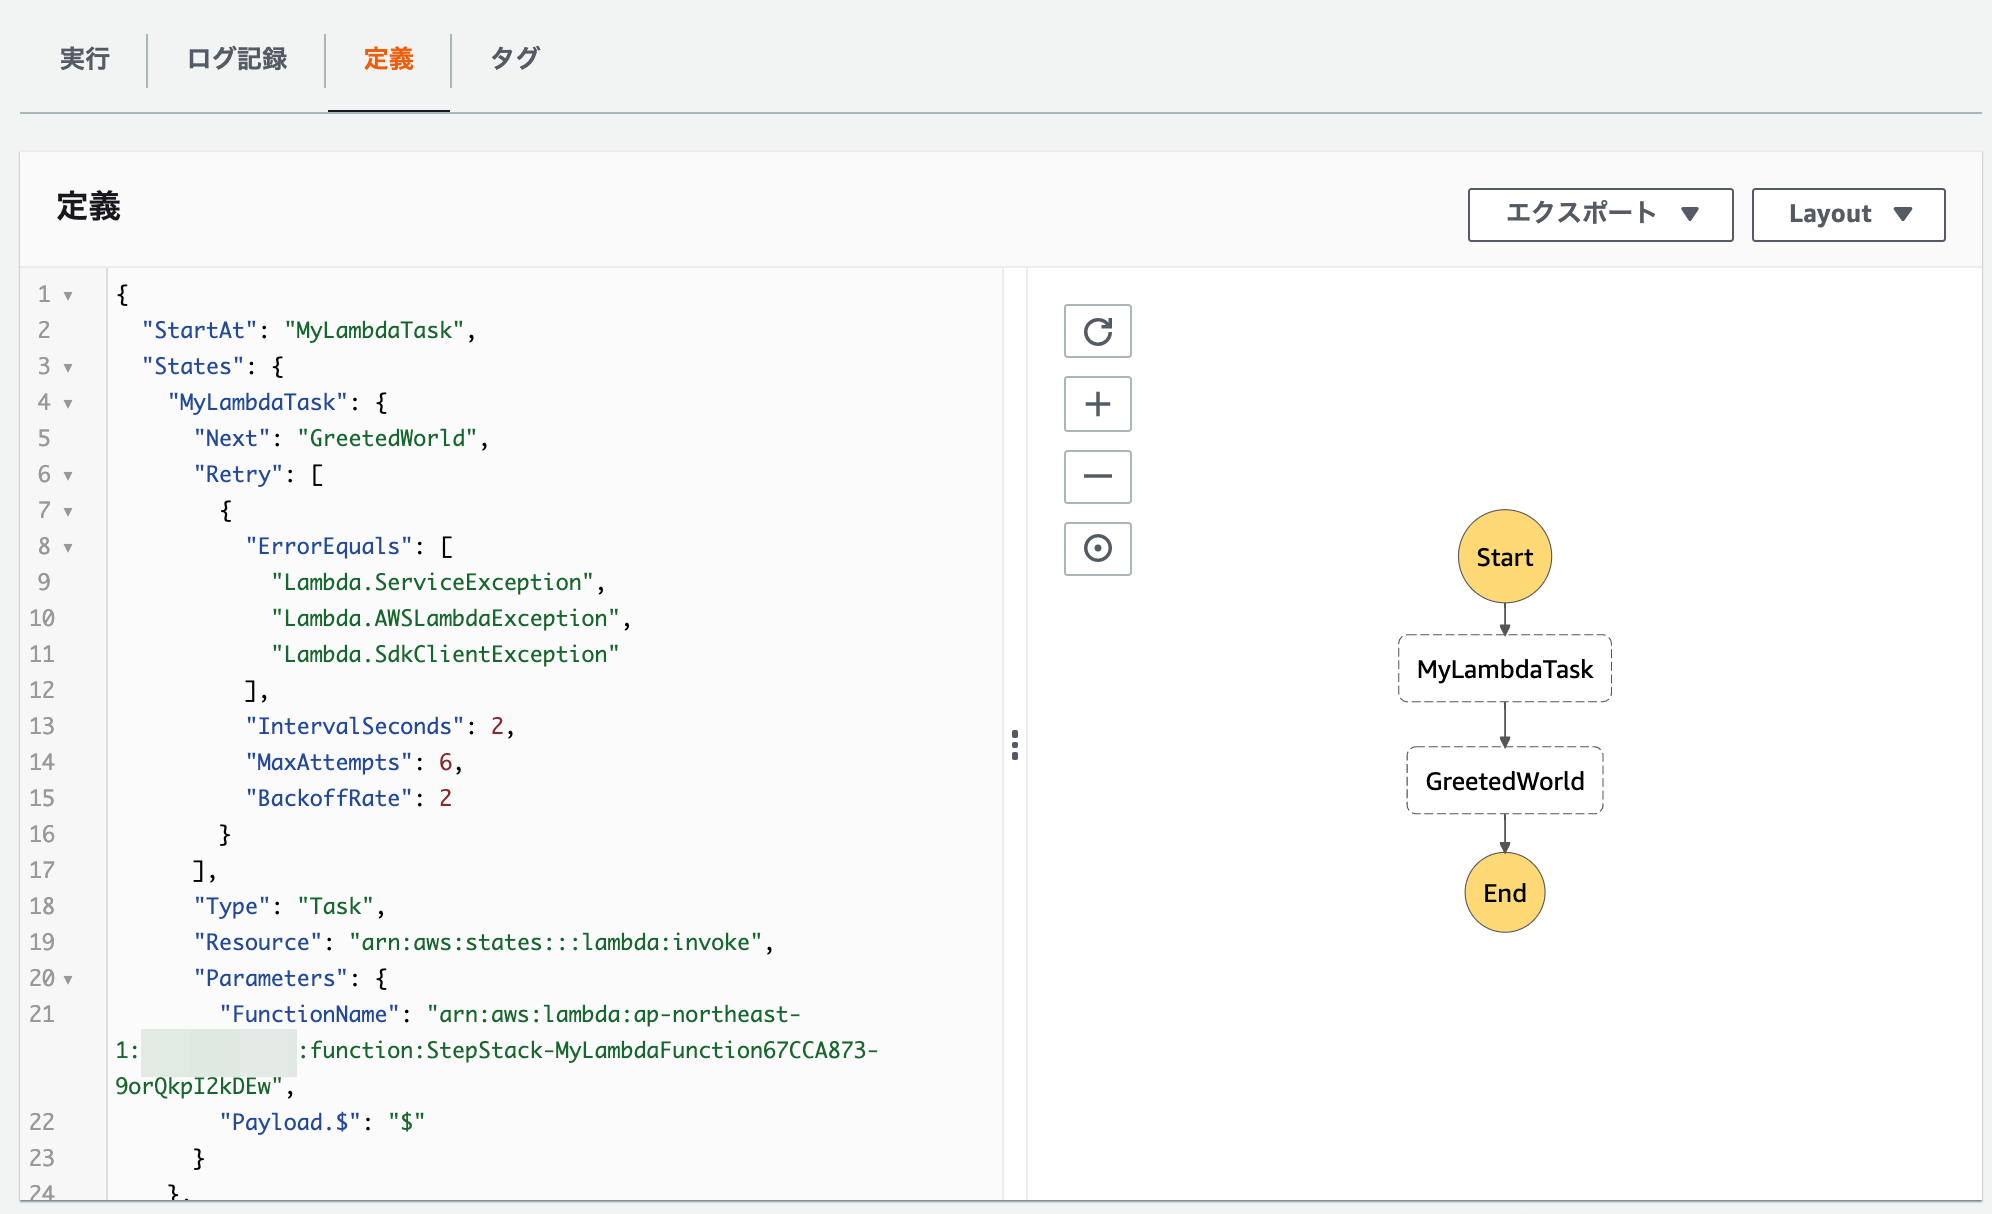The width and height of the screenshot is (1992, 1214).
Task: Switch to the 実行 tab
Action: 85,59
